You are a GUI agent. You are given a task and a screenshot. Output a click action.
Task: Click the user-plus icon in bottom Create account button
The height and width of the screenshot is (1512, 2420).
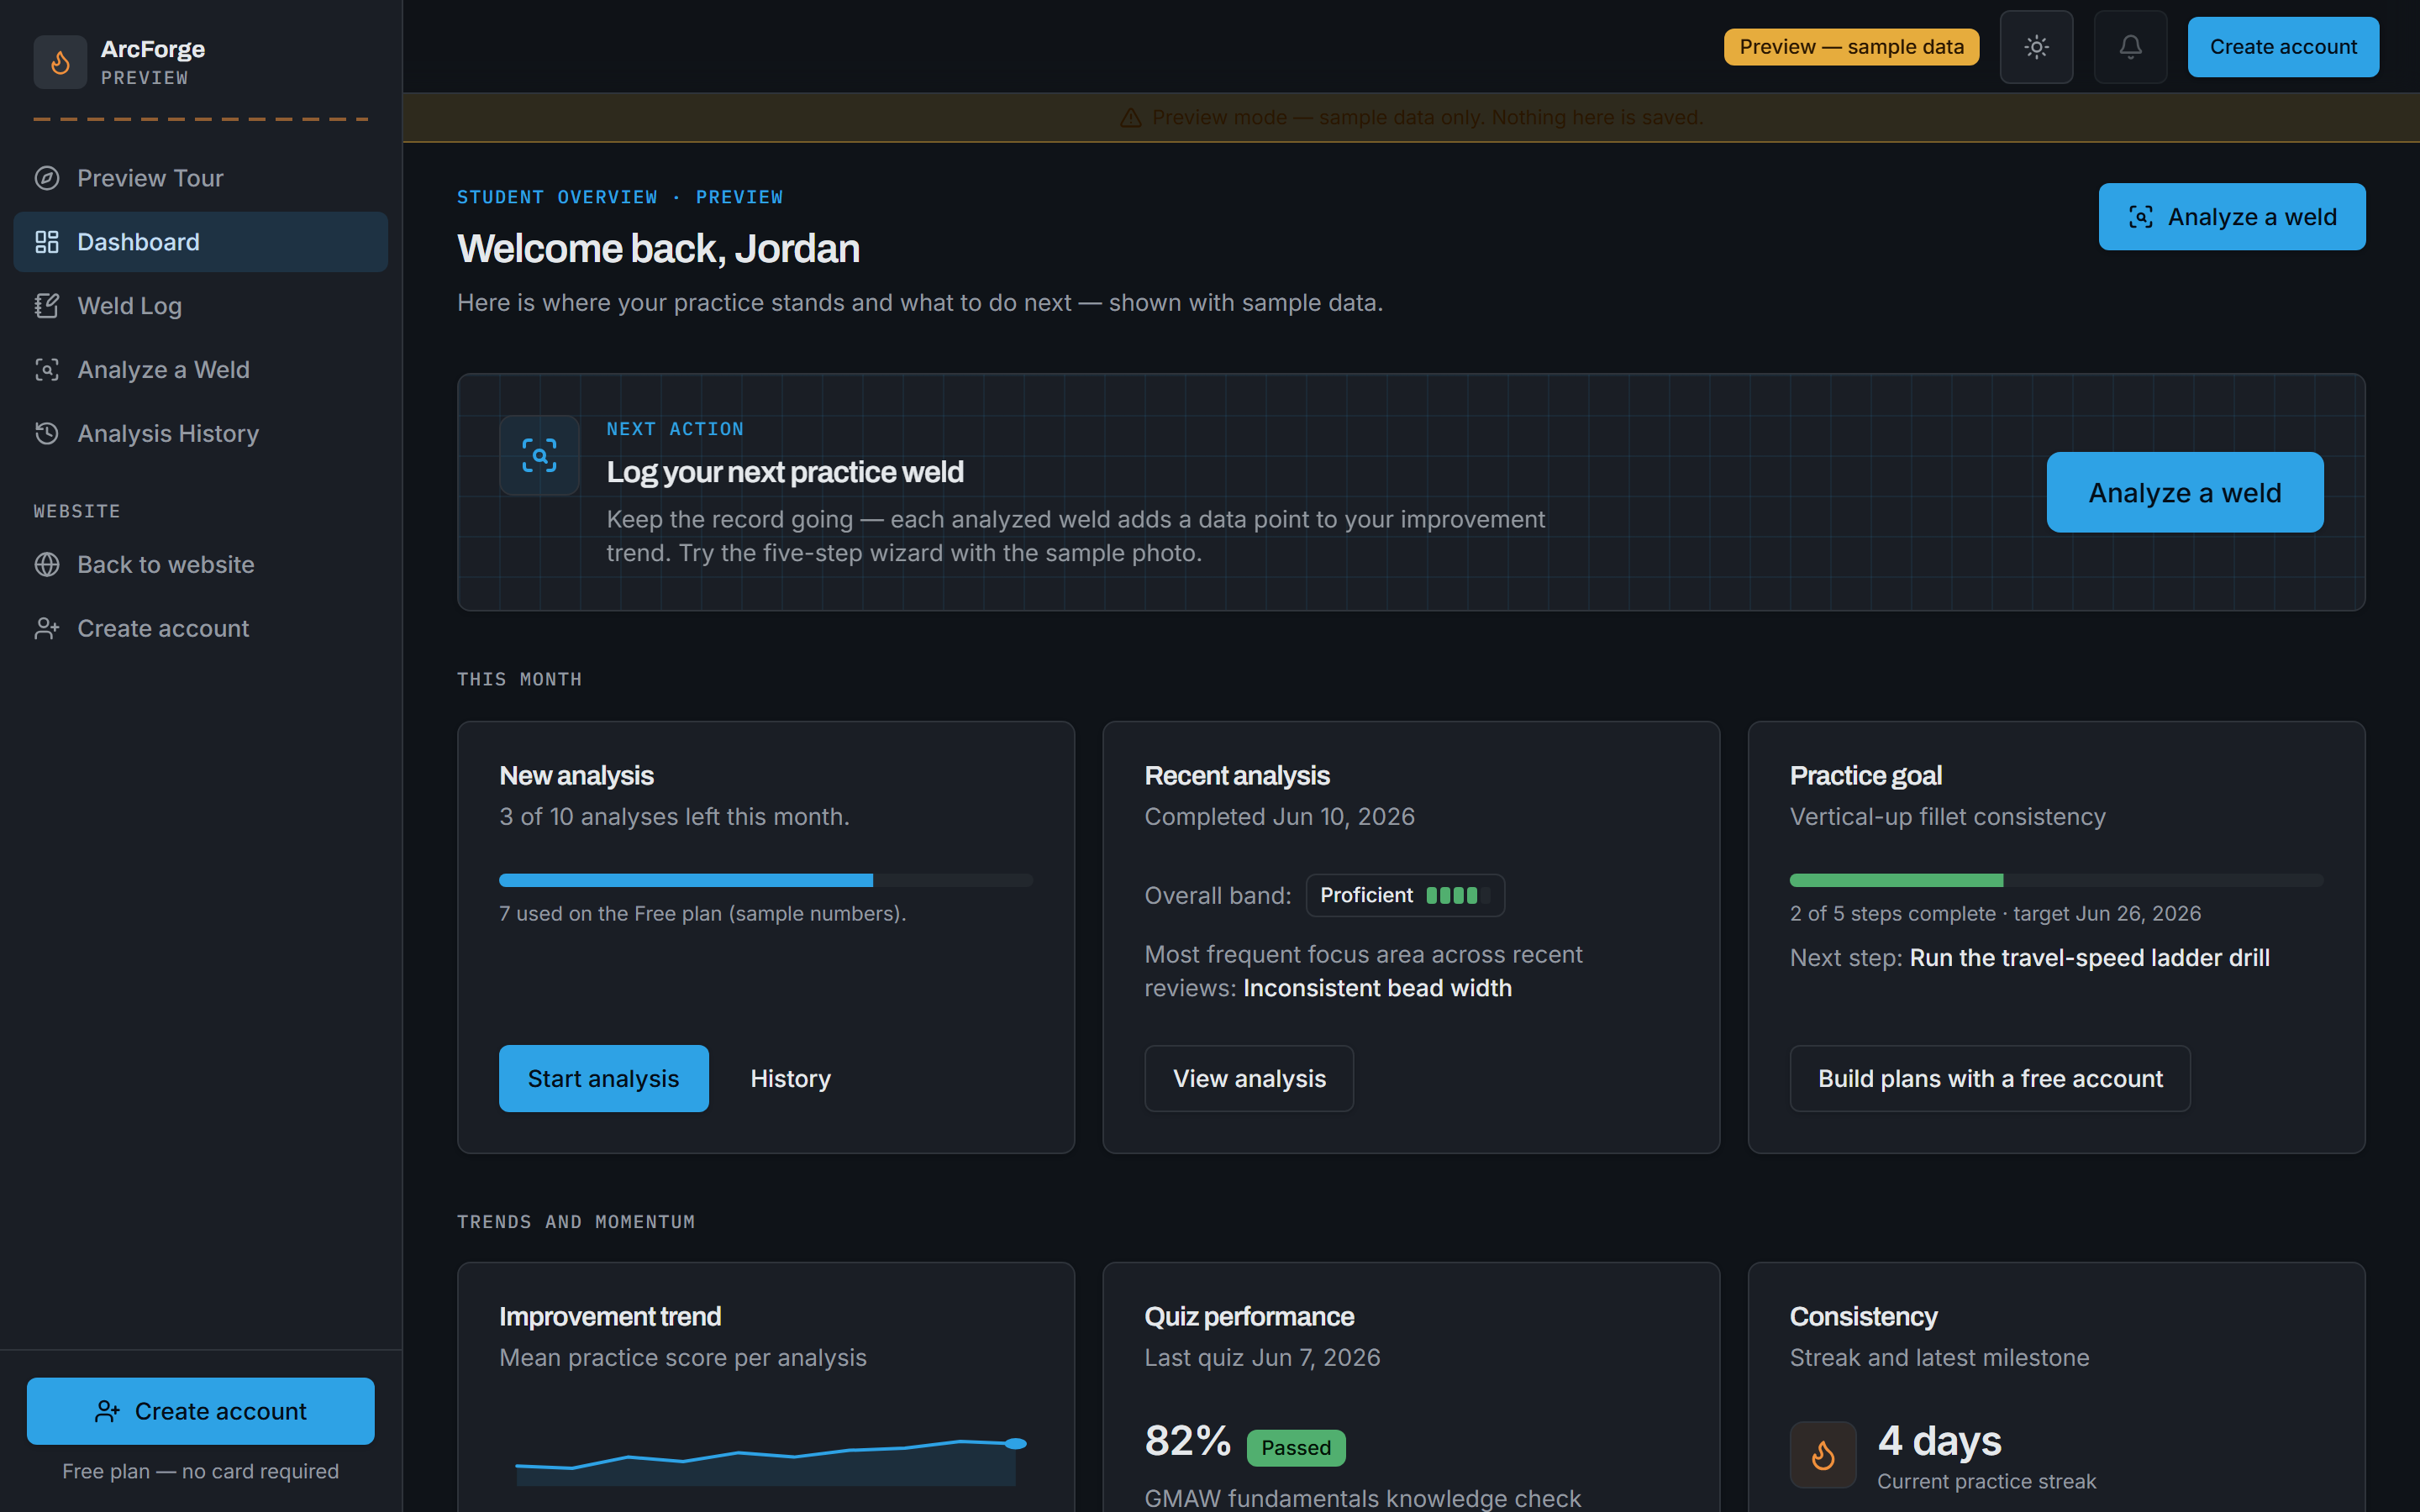[107, 1411]
